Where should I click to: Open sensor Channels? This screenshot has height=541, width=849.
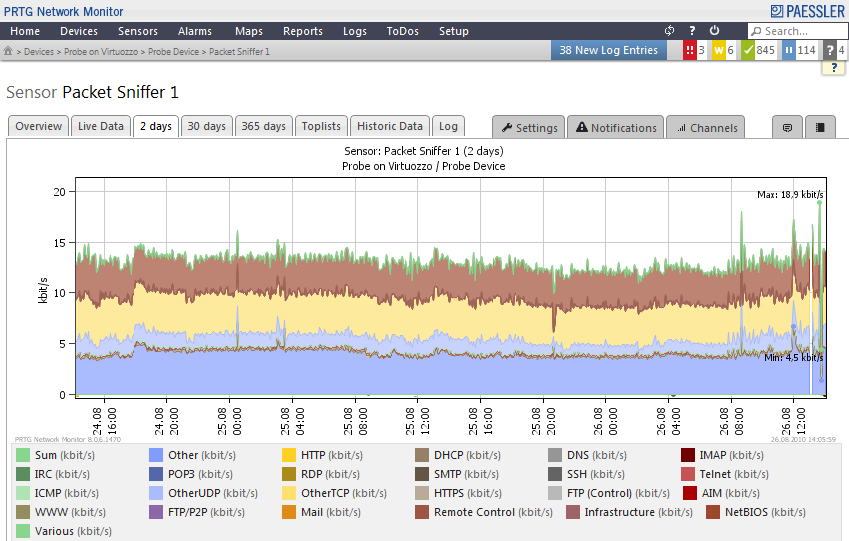click(x=706, y=128)
